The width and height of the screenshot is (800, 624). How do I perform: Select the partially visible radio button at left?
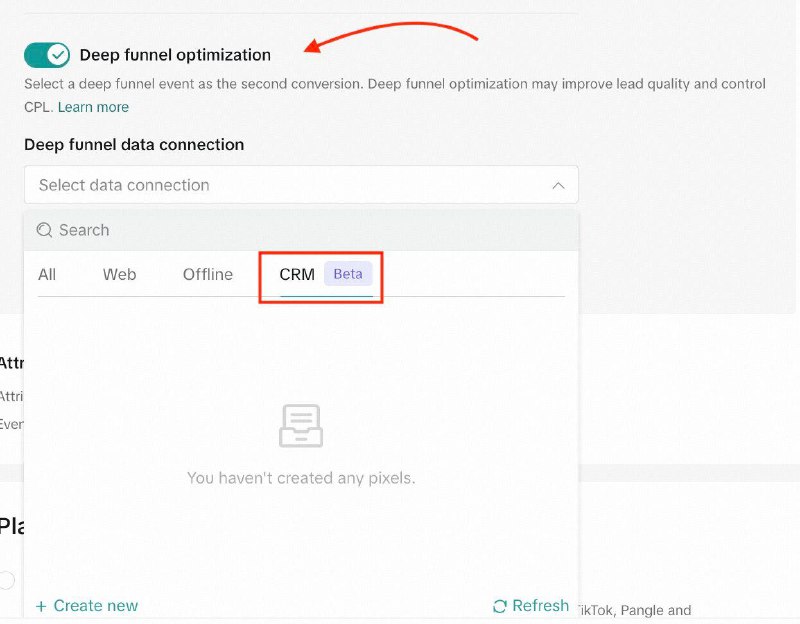[x=6, y=580]
